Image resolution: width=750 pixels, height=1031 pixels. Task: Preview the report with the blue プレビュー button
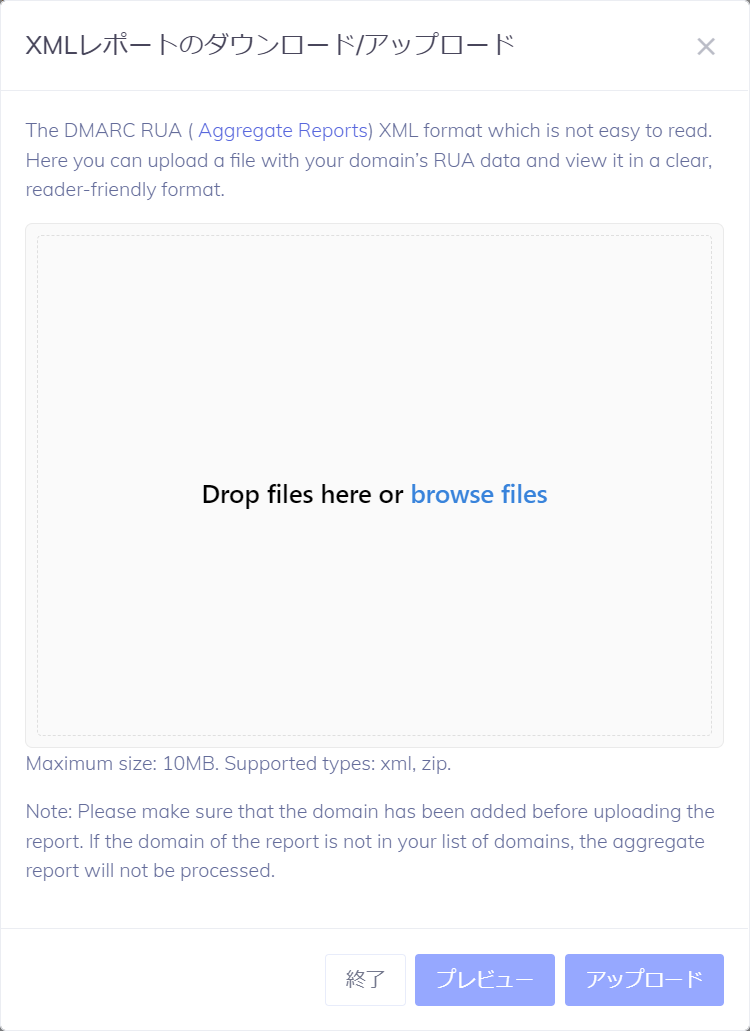coord(485,980)
